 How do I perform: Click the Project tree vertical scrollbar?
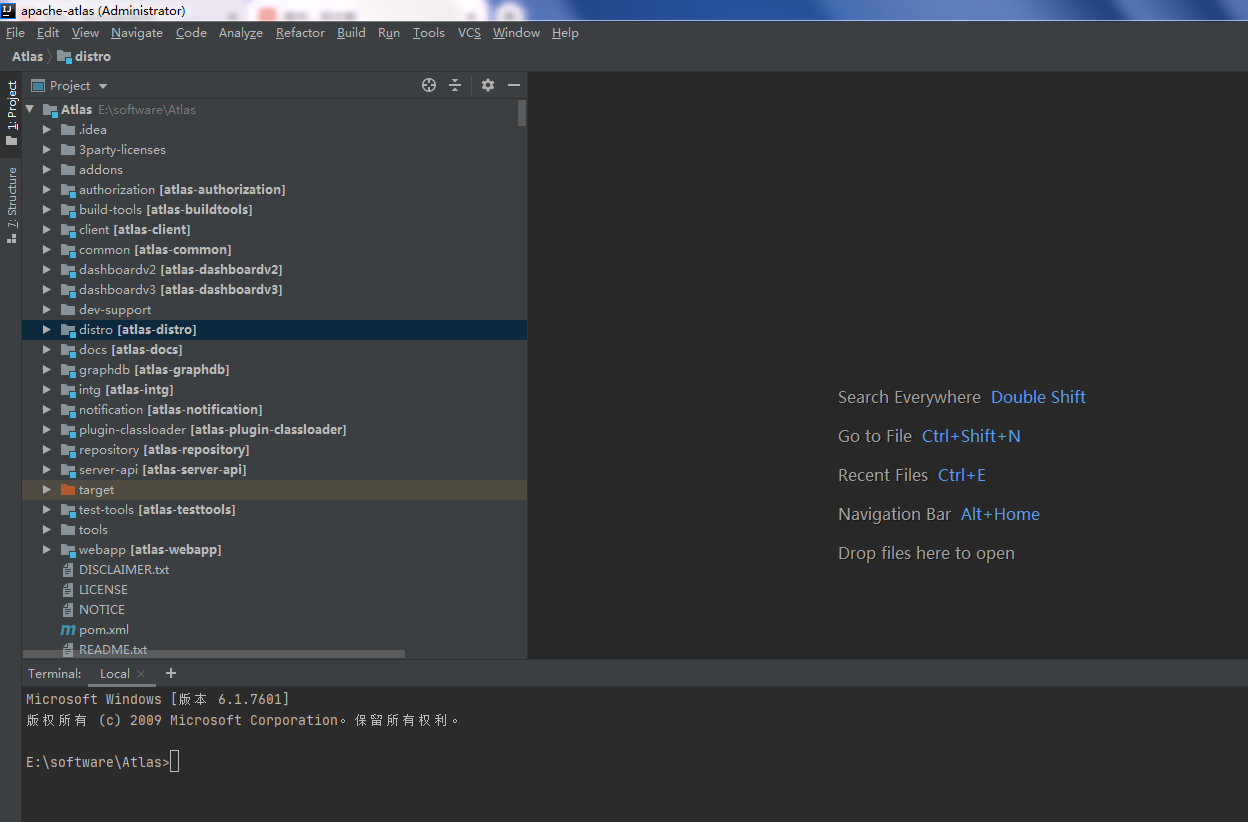click(522, 114)
